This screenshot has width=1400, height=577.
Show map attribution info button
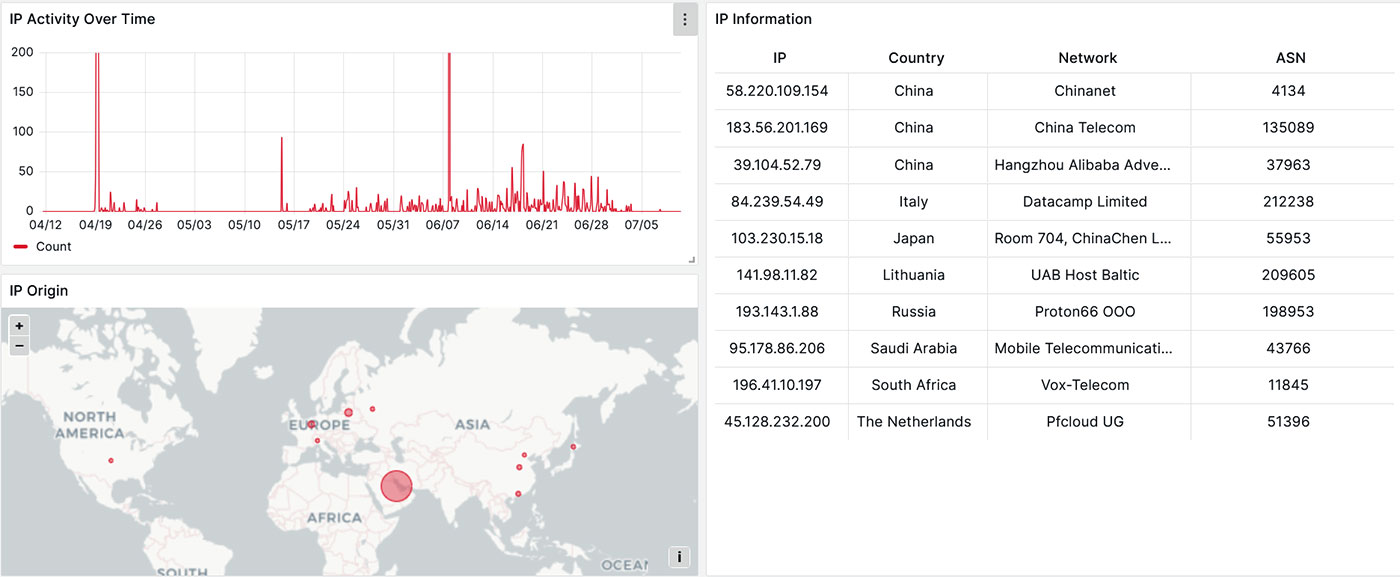679,557
